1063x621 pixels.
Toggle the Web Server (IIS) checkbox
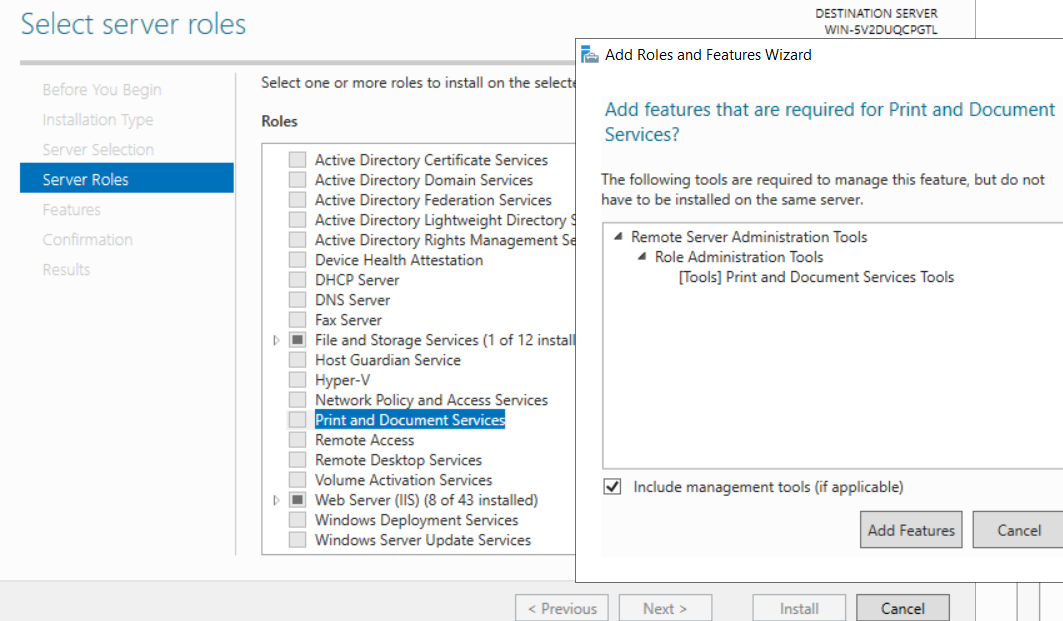[297, 500]
